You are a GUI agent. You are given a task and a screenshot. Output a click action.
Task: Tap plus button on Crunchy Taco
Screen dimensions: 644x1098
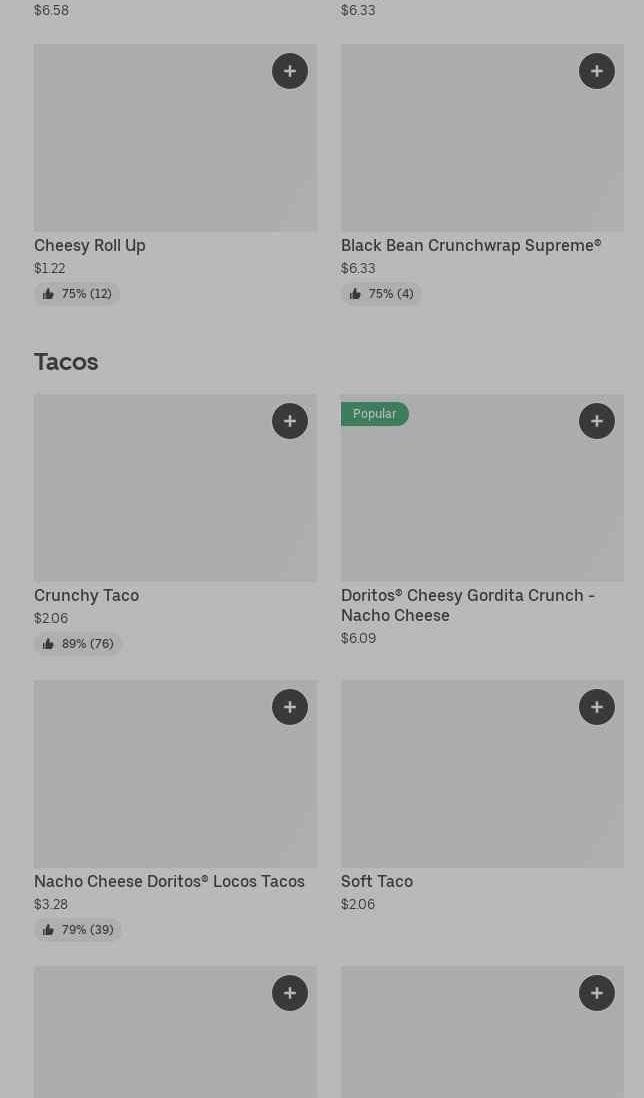click(x=290, y=421)
